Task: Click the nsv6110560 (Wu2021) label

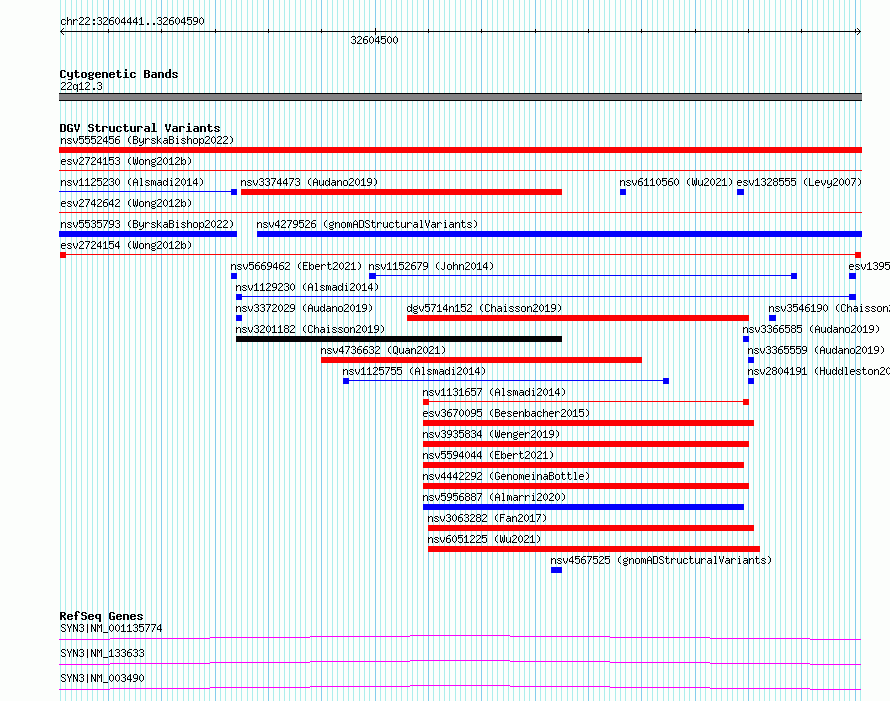Action: pyautogui.click(x=676, y=182)
